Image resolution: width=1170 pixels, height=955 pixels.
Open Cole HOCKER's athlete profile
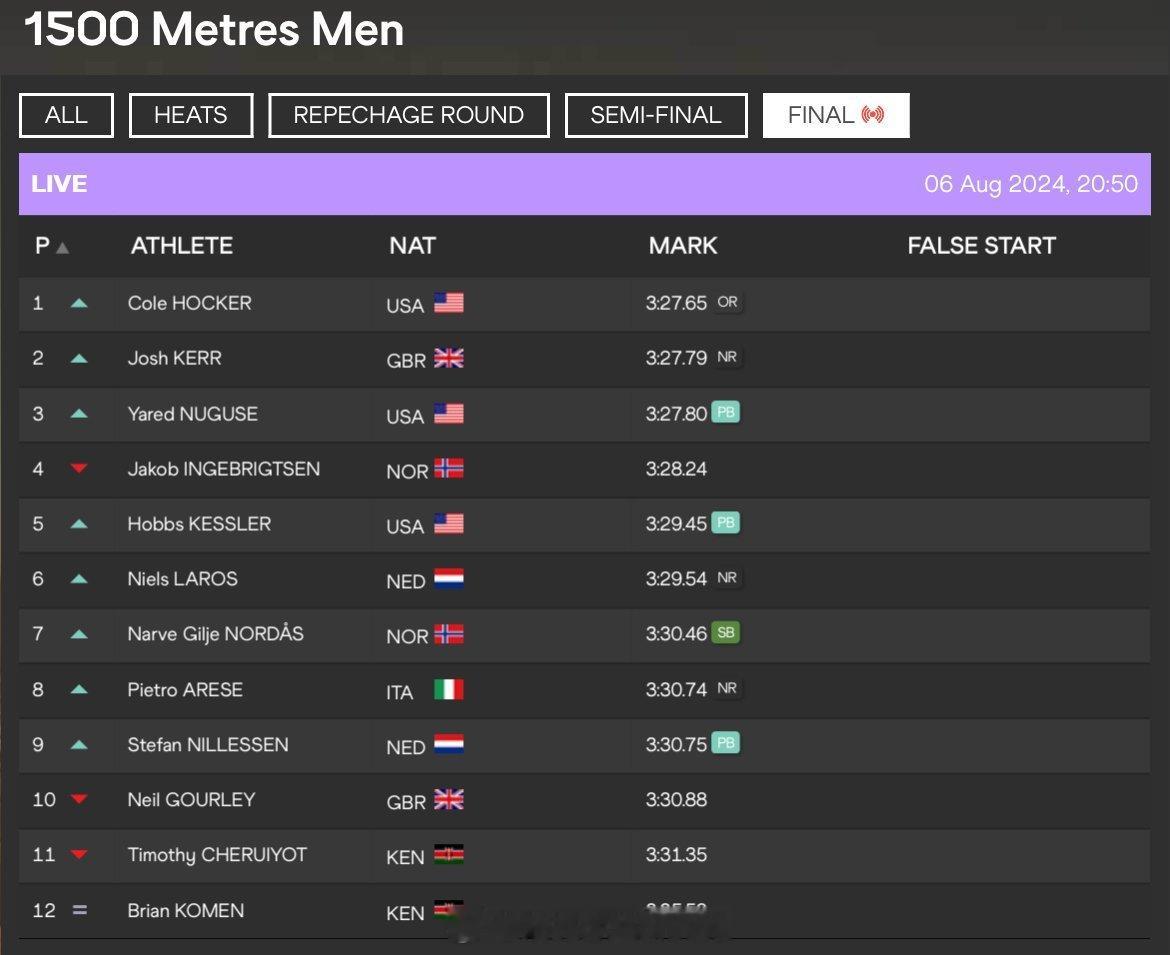click(190, 303)
